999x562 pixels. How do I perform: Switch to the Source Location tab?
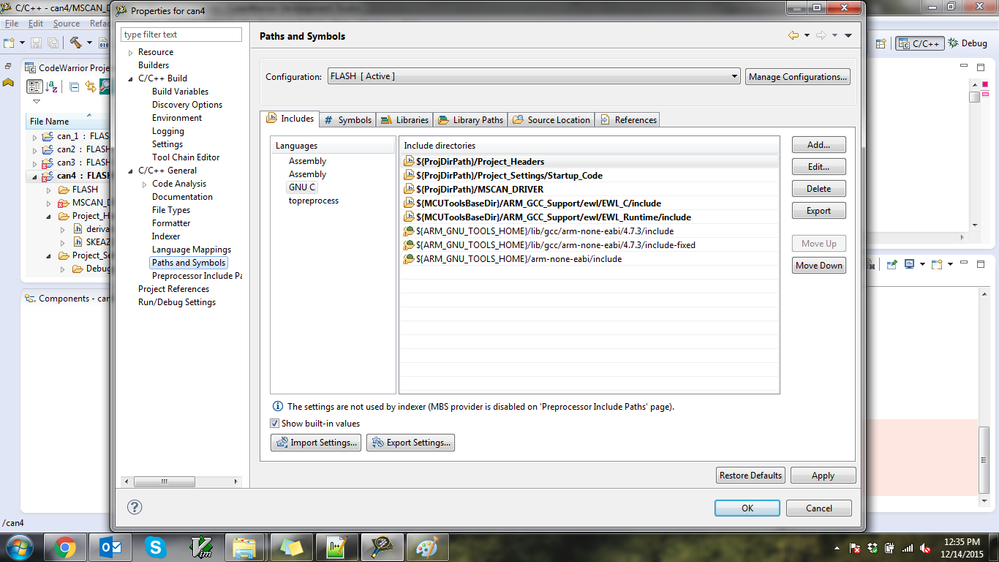552,120
